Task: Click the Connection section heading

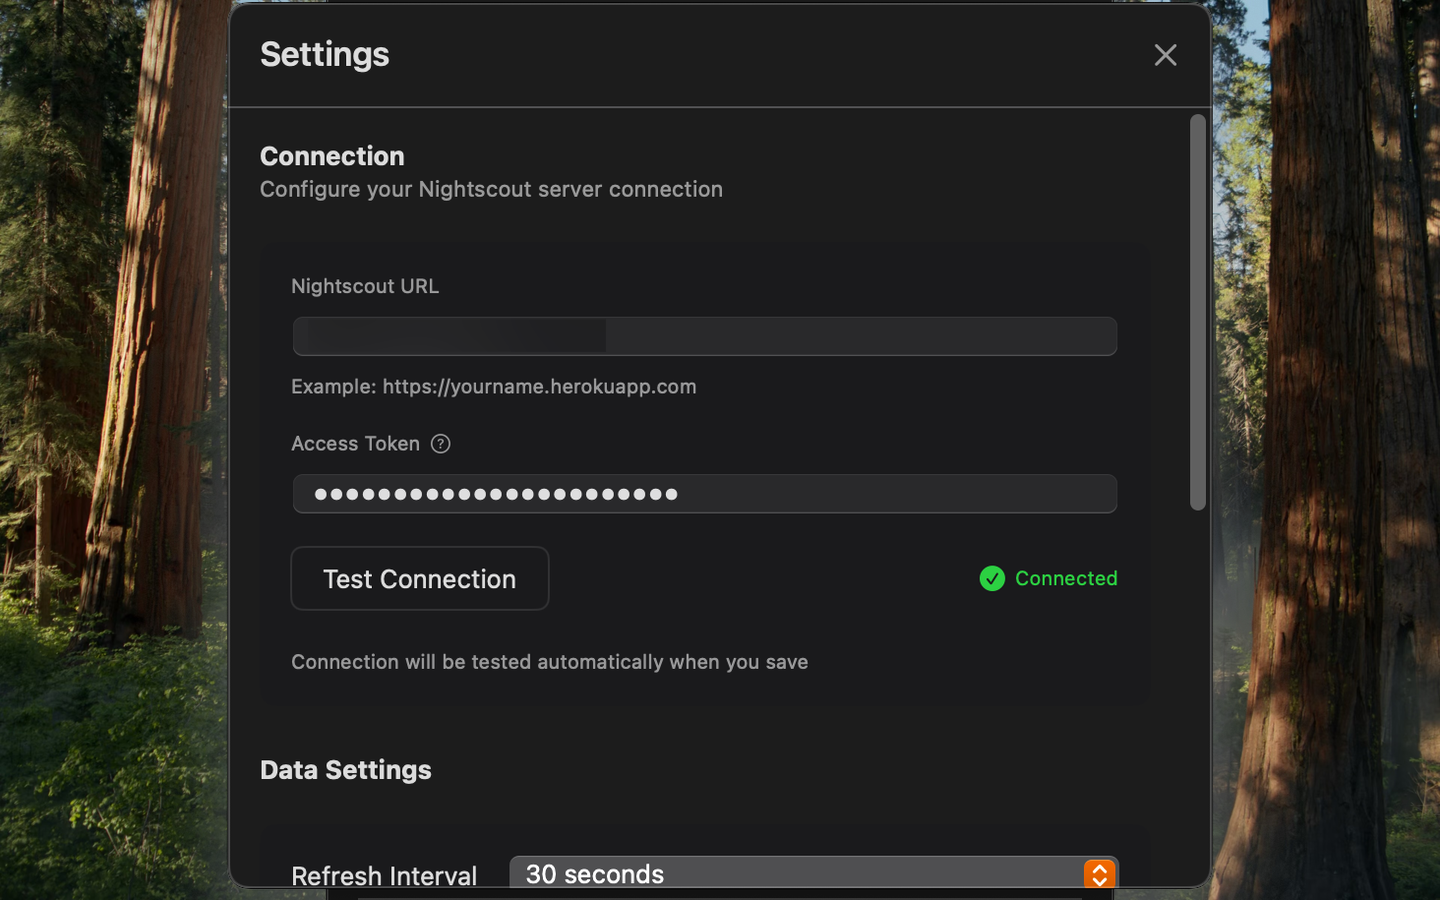Action: [x=332, y=157]
